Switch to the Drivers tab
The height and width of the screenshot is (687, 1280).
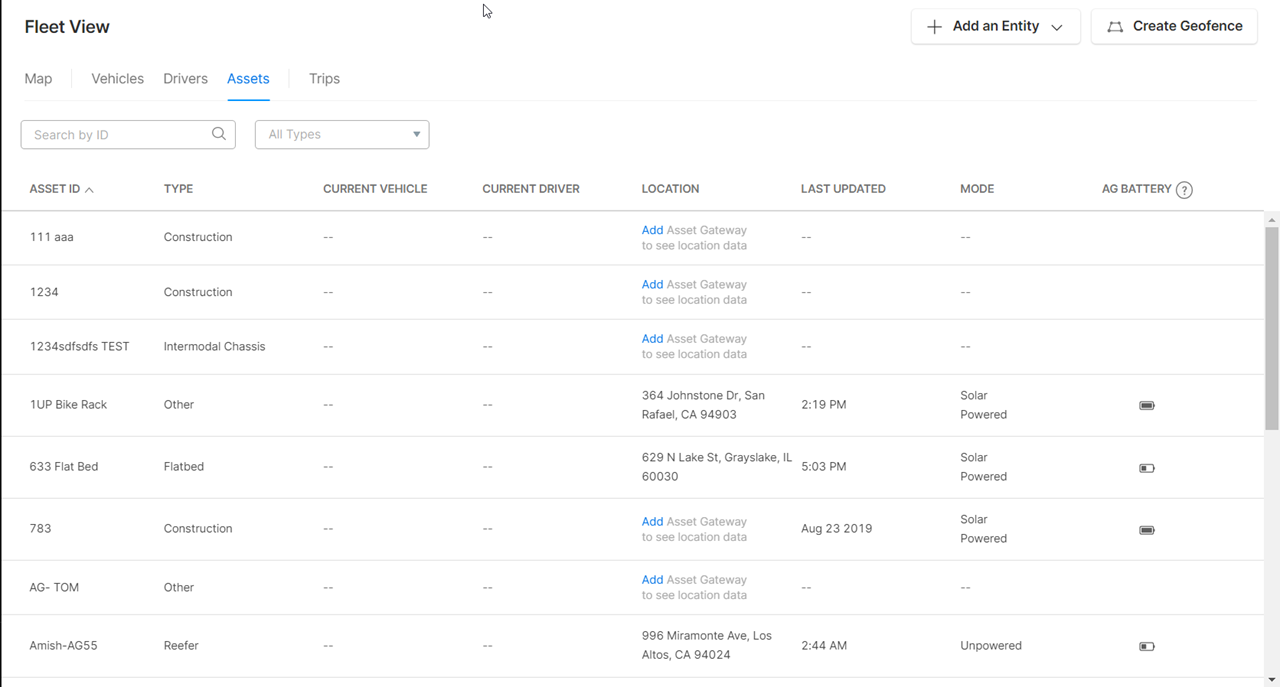pos(186,79)
